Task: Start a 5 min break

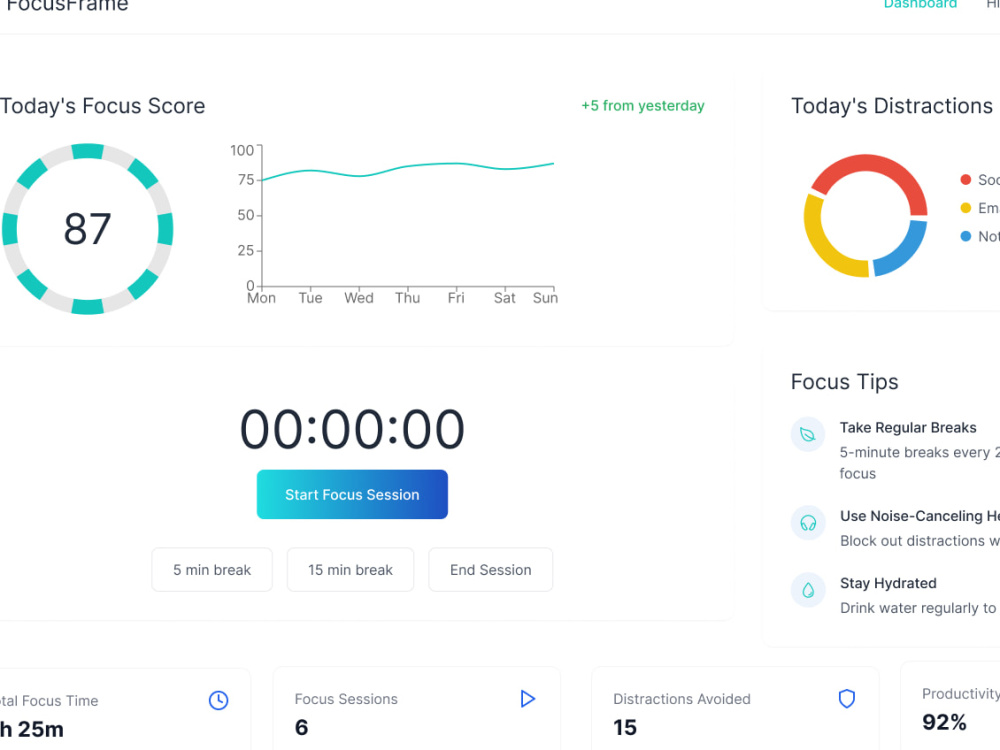Action: pyautogui.click(x=212, y=570)
